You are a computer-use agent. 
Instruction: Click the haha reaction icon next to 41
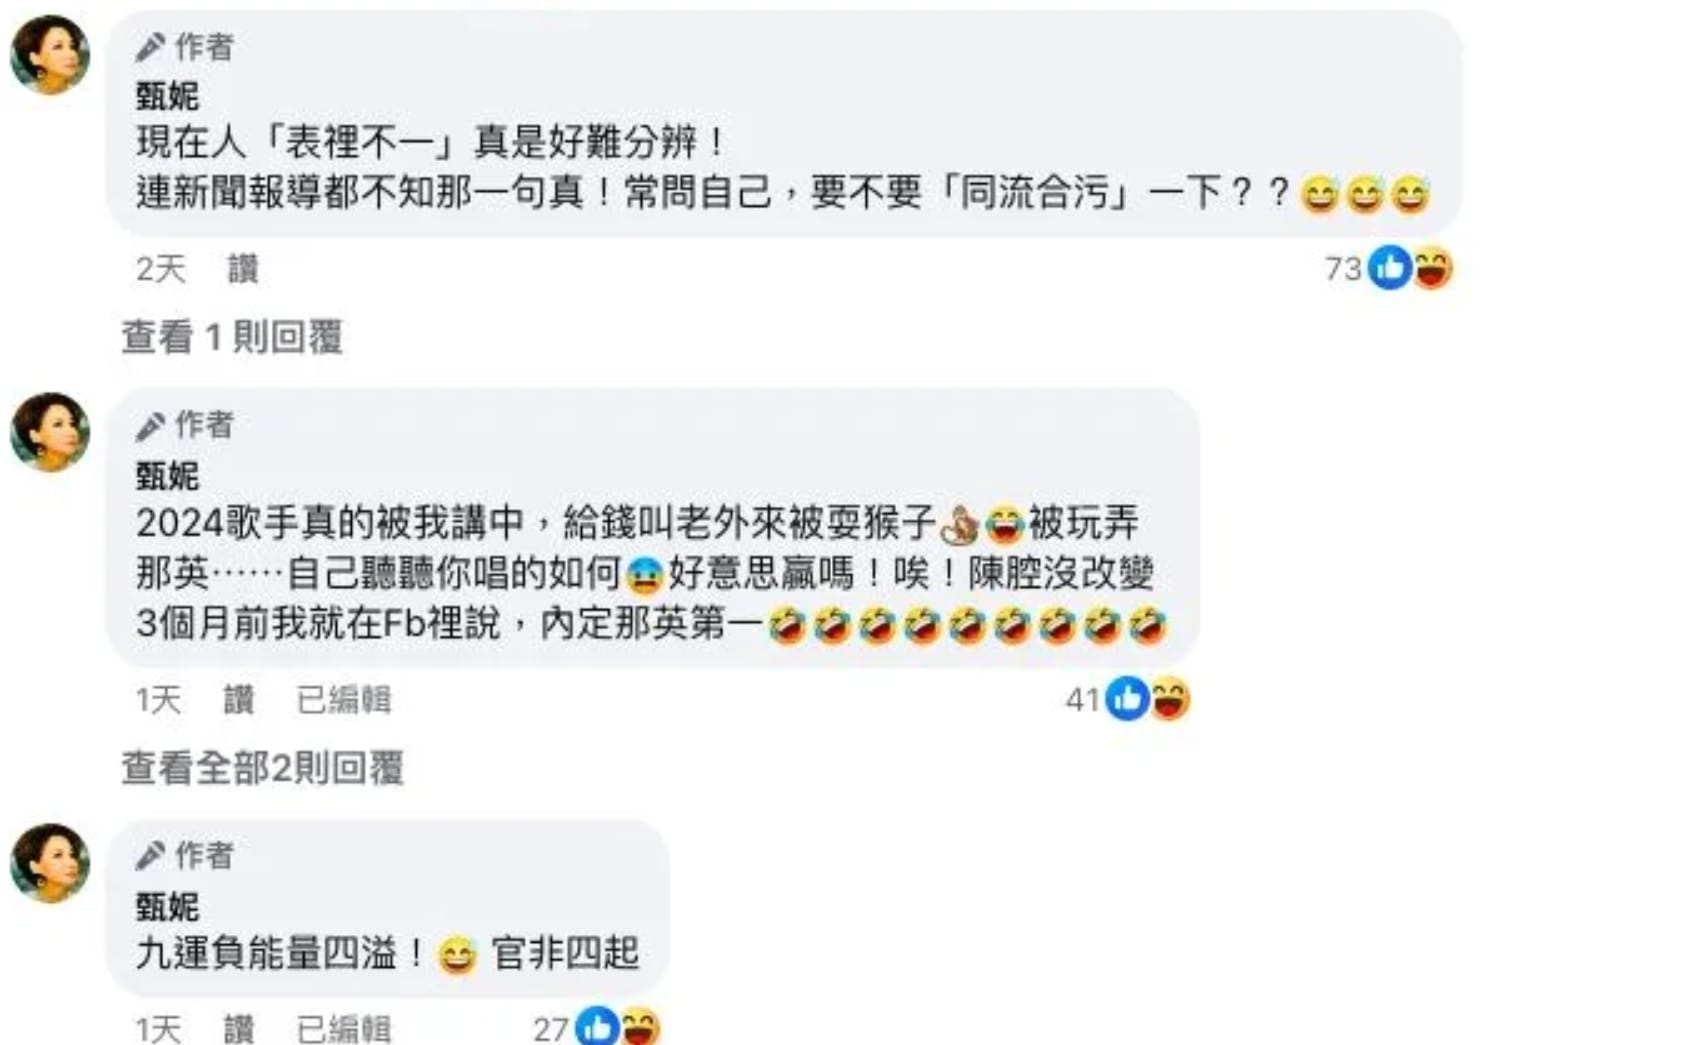1169,699
